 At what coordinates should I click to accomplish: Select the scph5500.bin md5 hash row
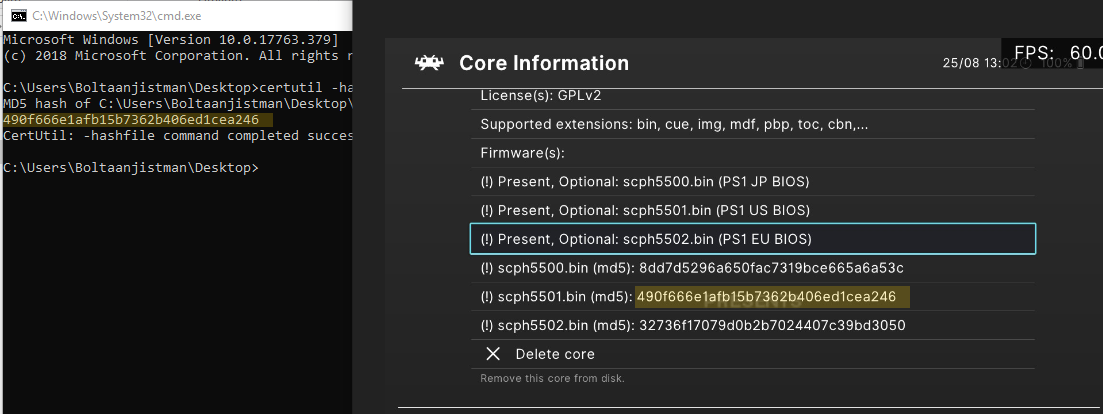(753, 268)
